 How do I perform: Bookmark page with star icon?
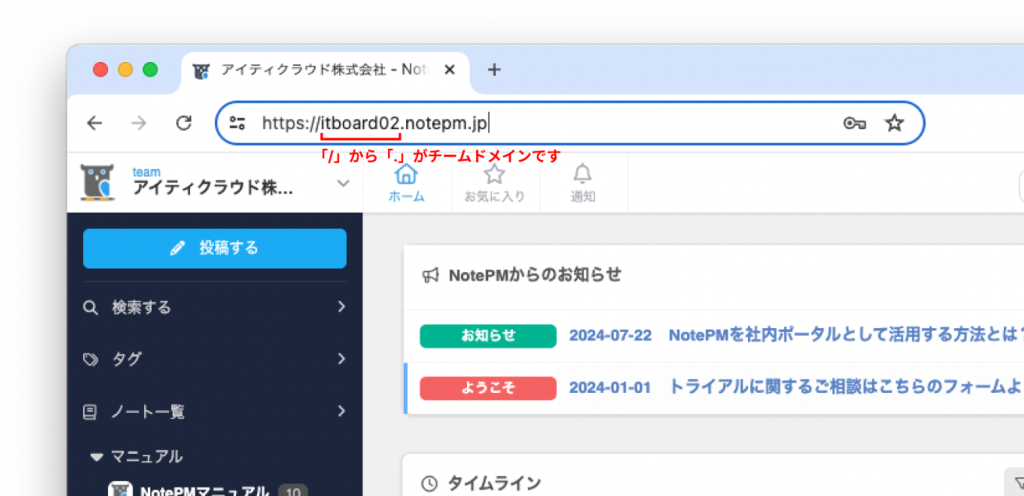(894, 123)
